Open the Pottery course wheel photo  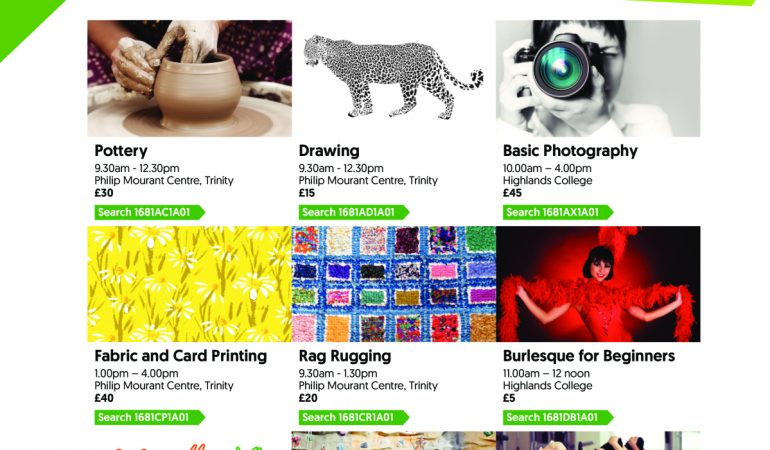(x=190, y=78)
